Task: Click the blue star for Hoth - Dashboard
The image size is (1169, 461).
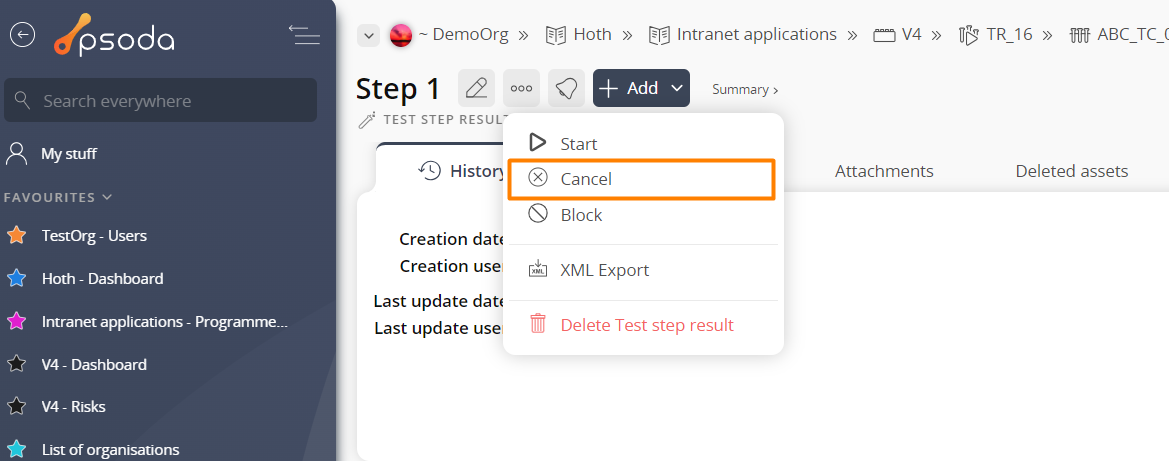Action: (17, 278)
